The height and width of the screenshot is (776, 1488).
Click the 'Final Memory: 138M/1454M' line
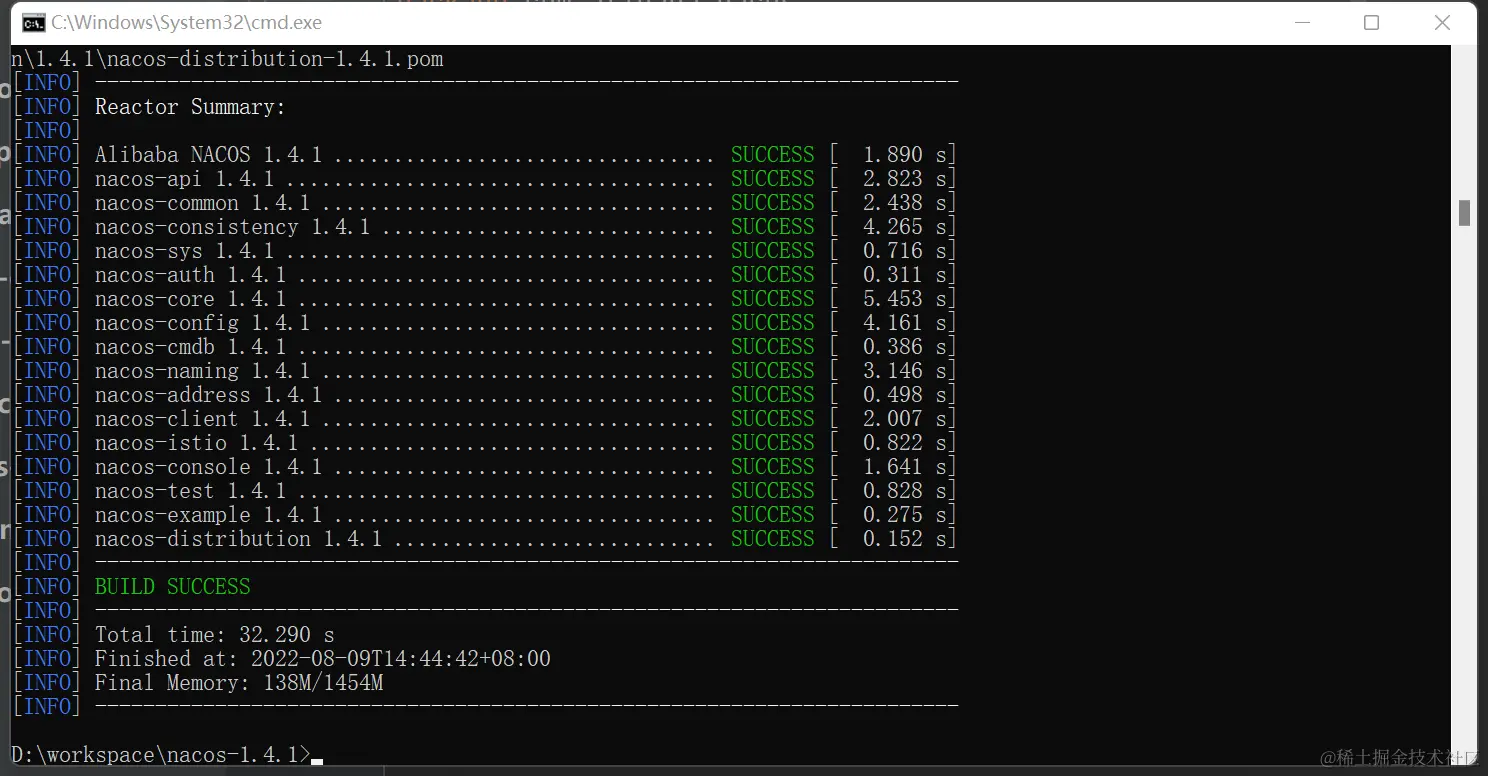click(238, 683)
